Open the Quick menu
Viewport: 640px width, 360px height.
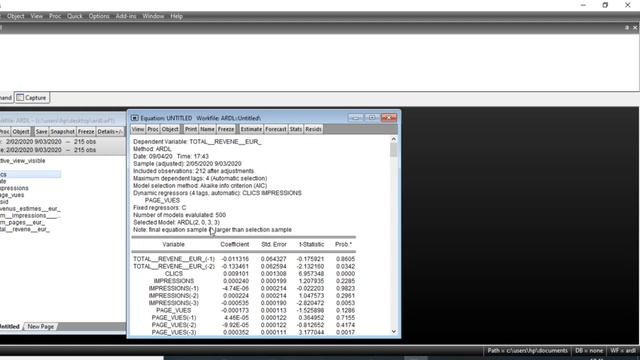click(75, 16)
